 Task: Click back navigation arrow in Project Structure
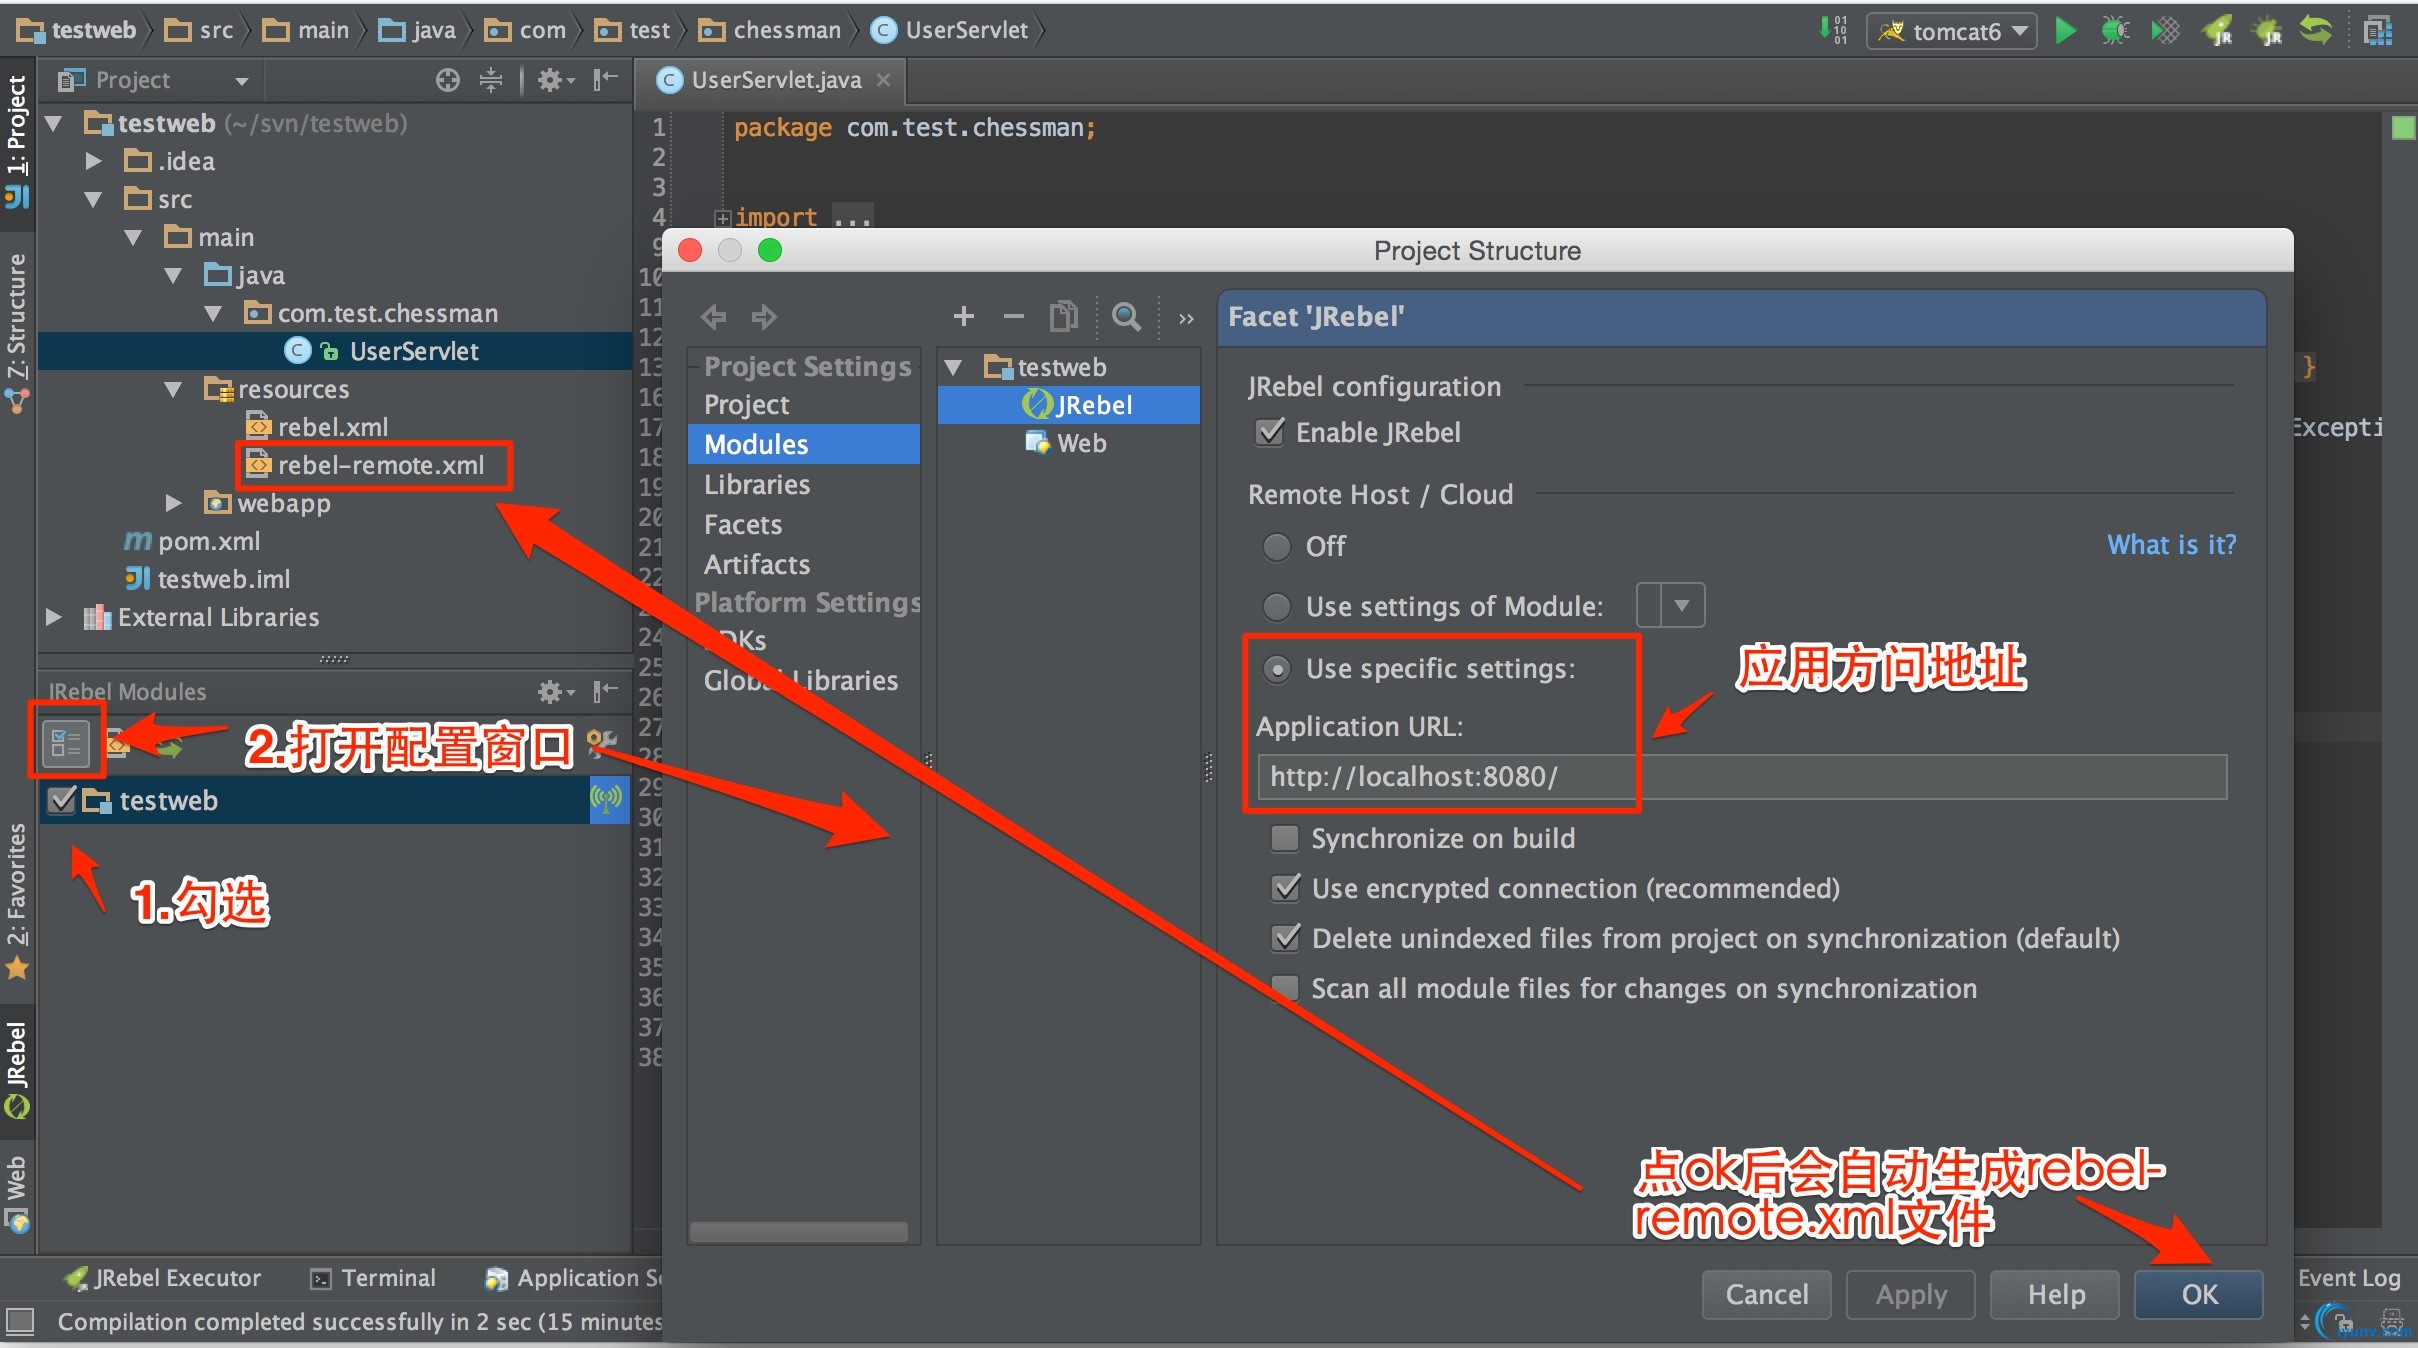coord(714,317)
